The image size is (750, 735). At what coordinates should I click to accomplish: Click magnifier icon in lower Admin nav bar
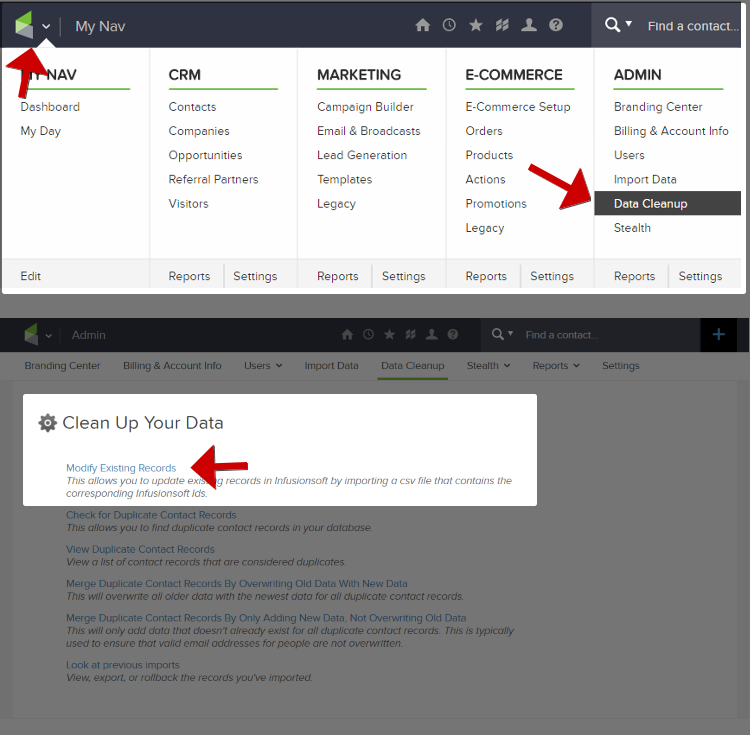pyautogui.click(x=498, y=334)
